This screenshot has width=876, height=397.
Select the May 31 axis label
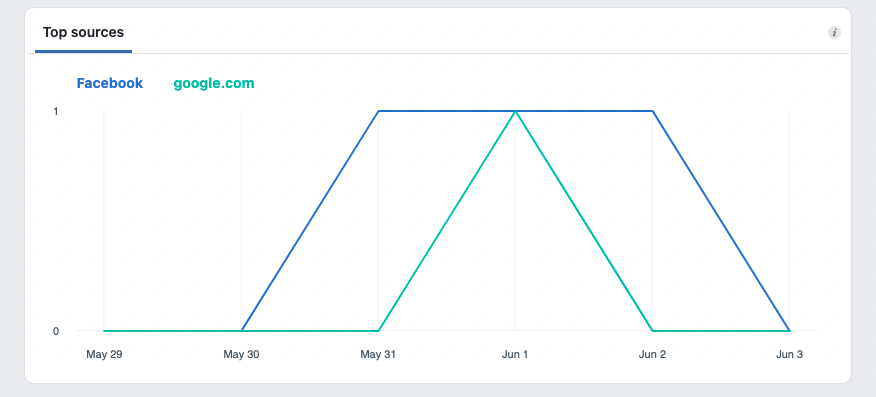coord(378,355)
